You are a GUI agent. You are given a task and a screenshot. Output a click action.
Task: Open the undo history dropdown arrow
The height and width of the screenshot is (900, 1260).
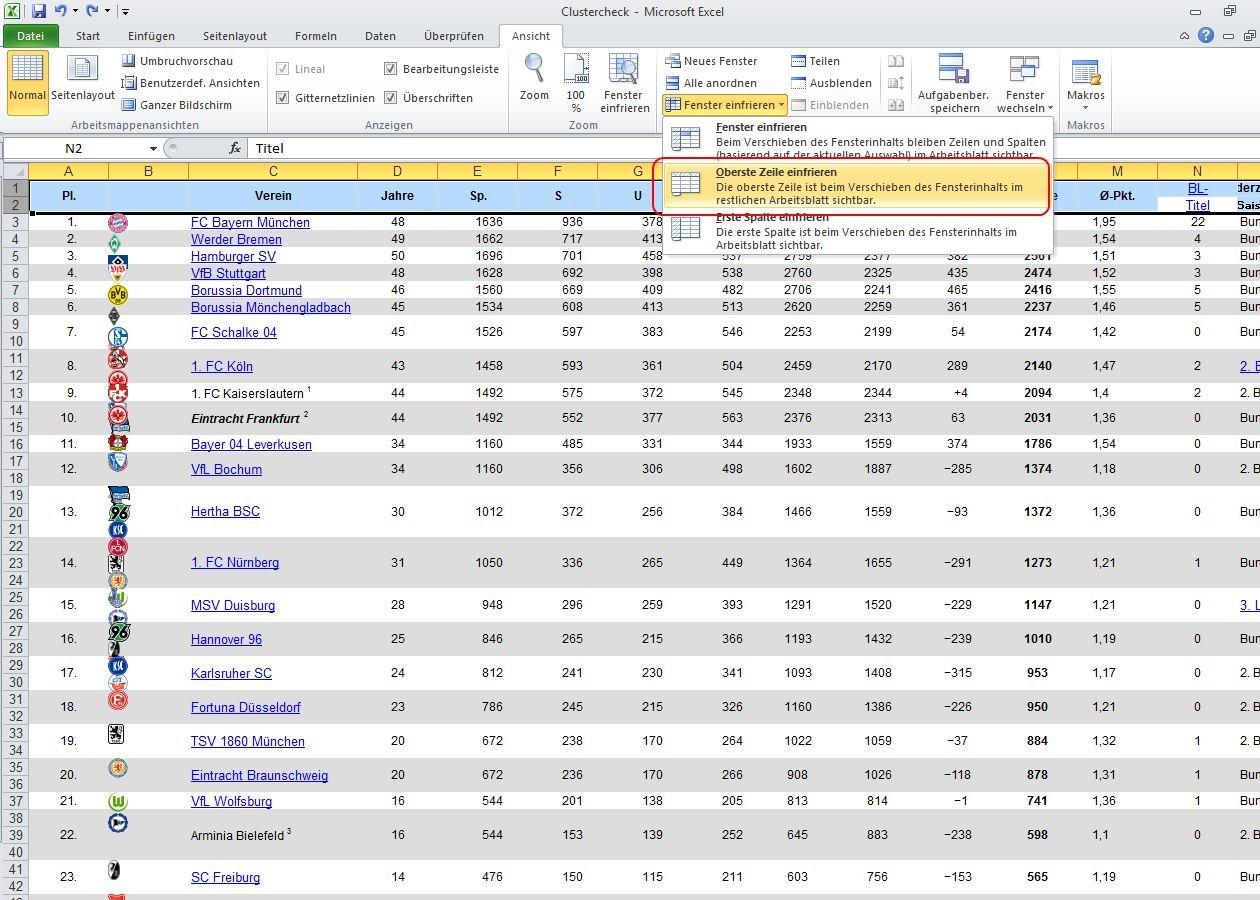point(74,11)
